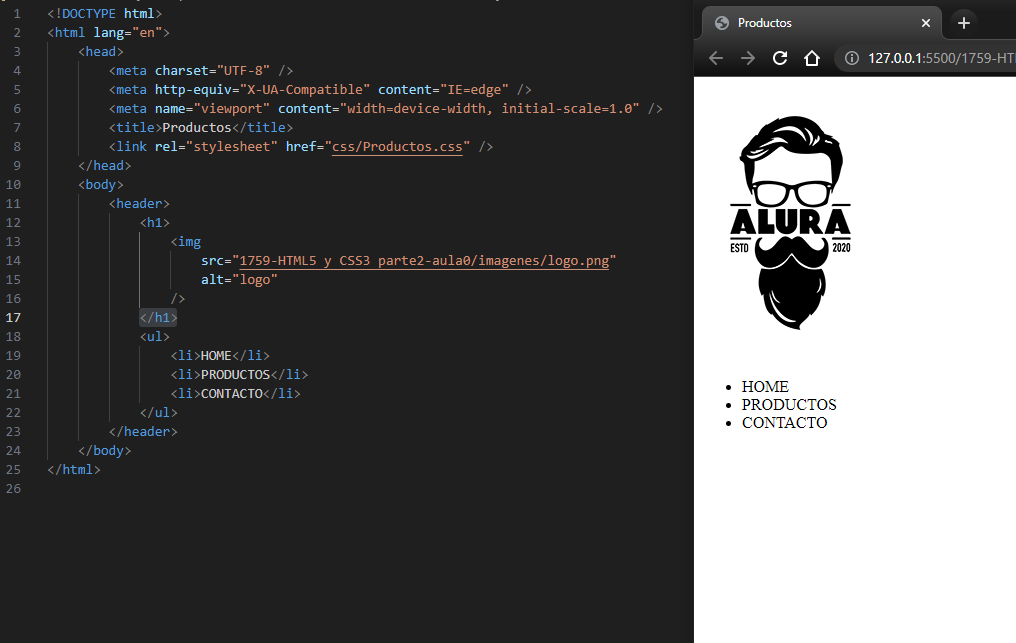Click the li CONTACTO line in code
1016x643 pixels.
click(235, 394)
